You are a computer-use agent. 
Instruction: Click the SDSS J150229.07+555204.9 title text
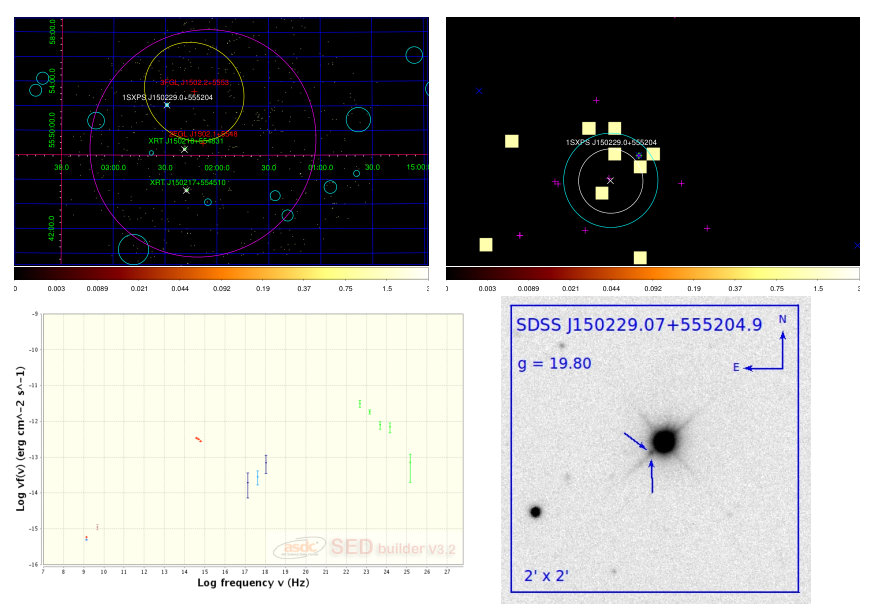click(639, 325)
